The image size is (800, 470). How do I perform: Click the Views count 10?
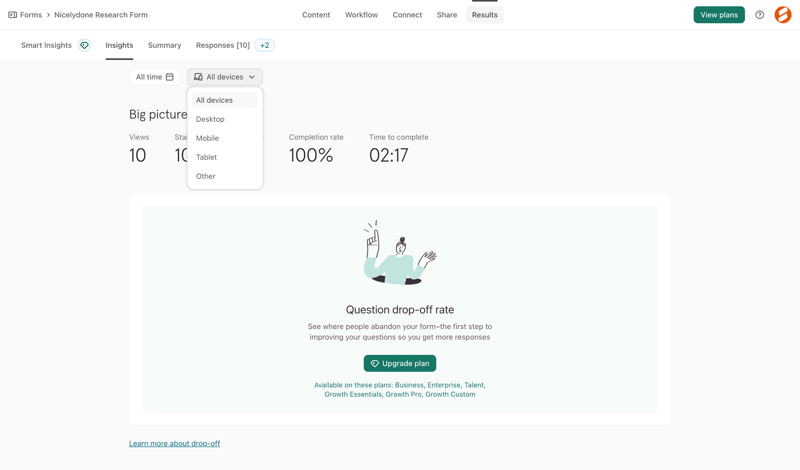pos(137,155)
